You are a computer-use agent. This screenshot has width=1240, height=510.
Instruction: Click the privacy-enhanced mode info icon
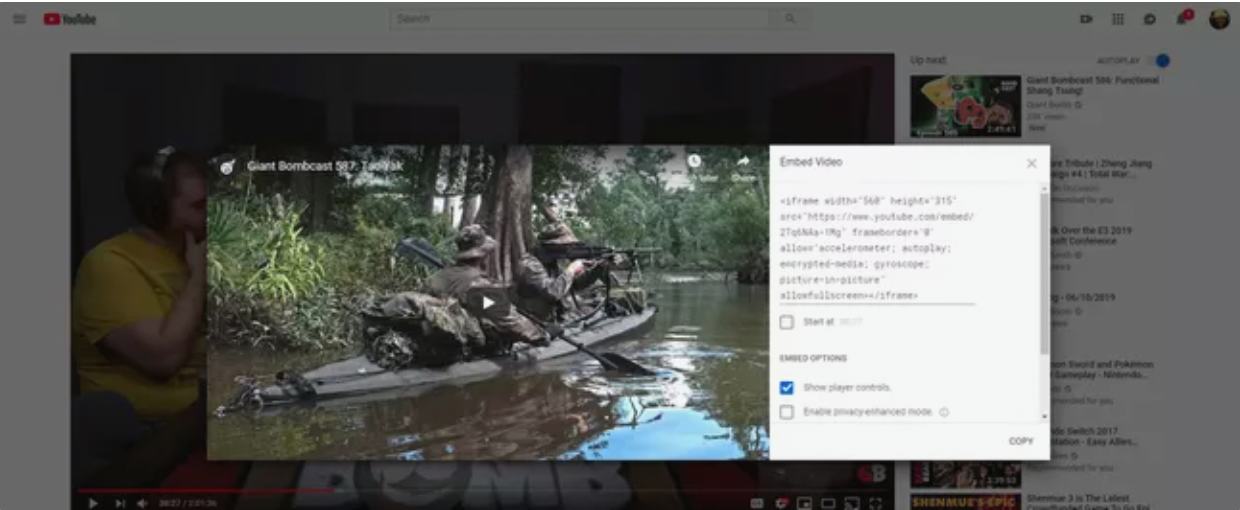944,412
